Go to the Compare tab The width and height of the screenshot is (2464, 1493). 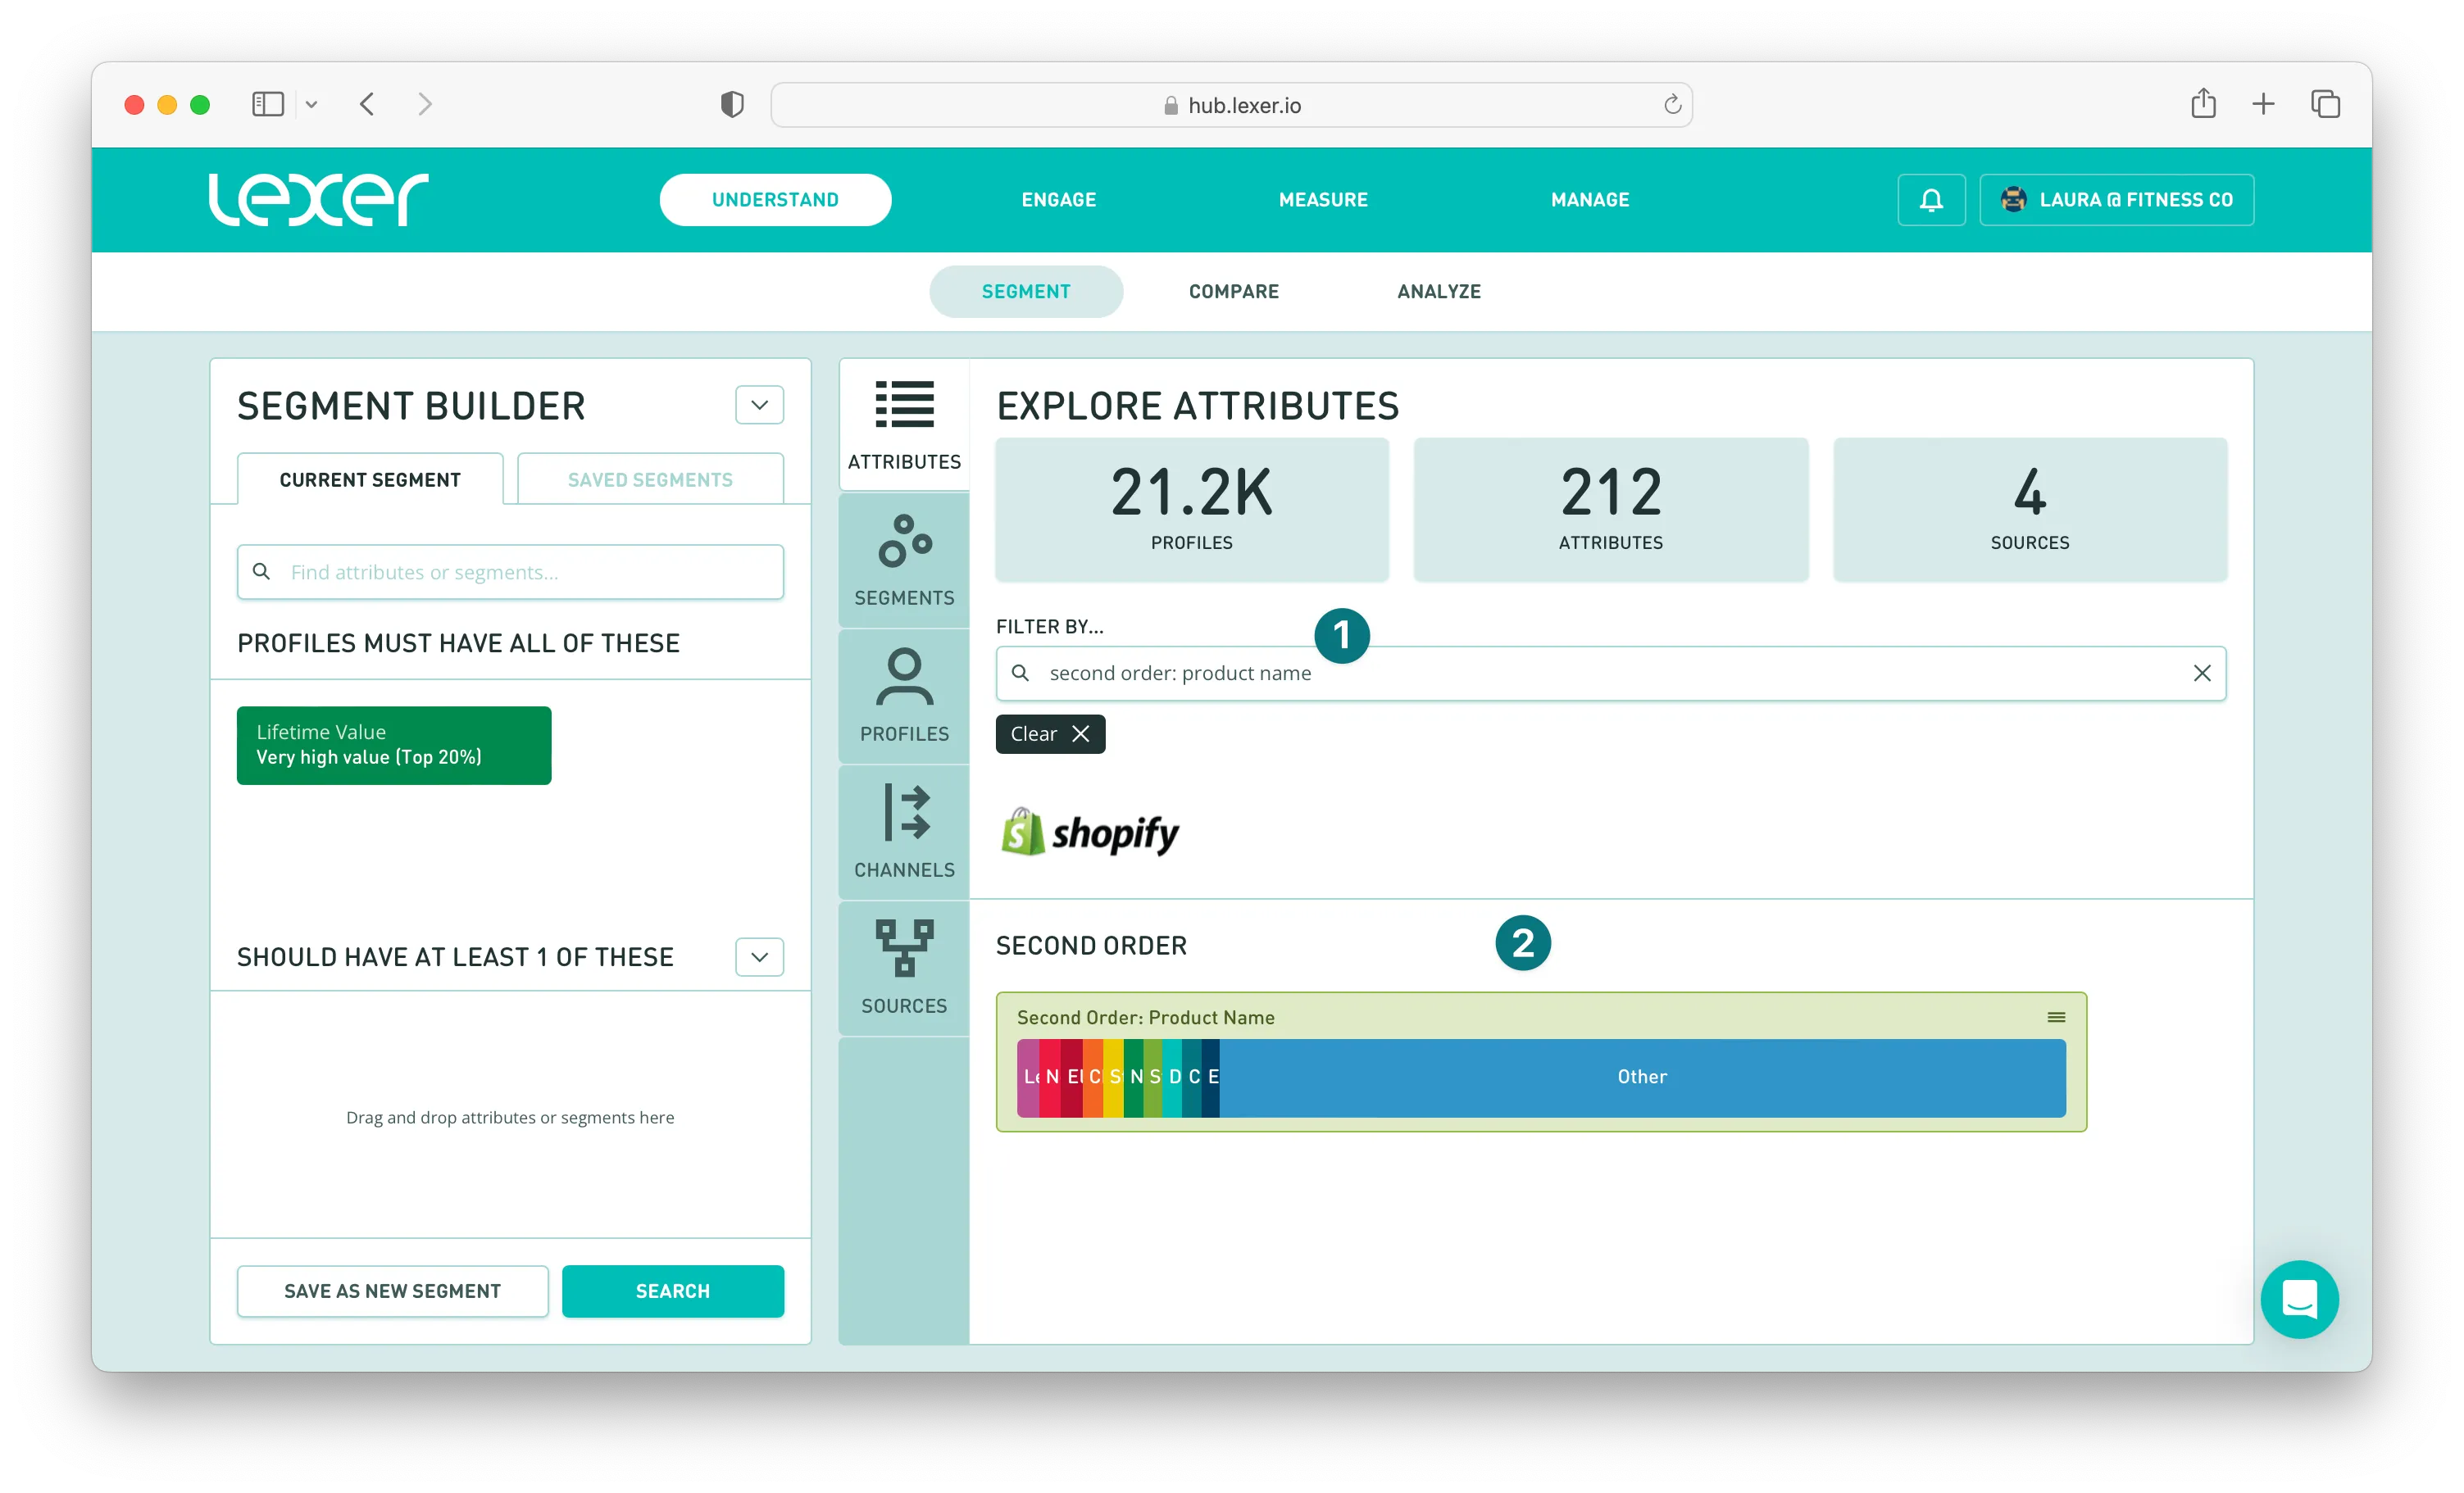click(1233, 291)
